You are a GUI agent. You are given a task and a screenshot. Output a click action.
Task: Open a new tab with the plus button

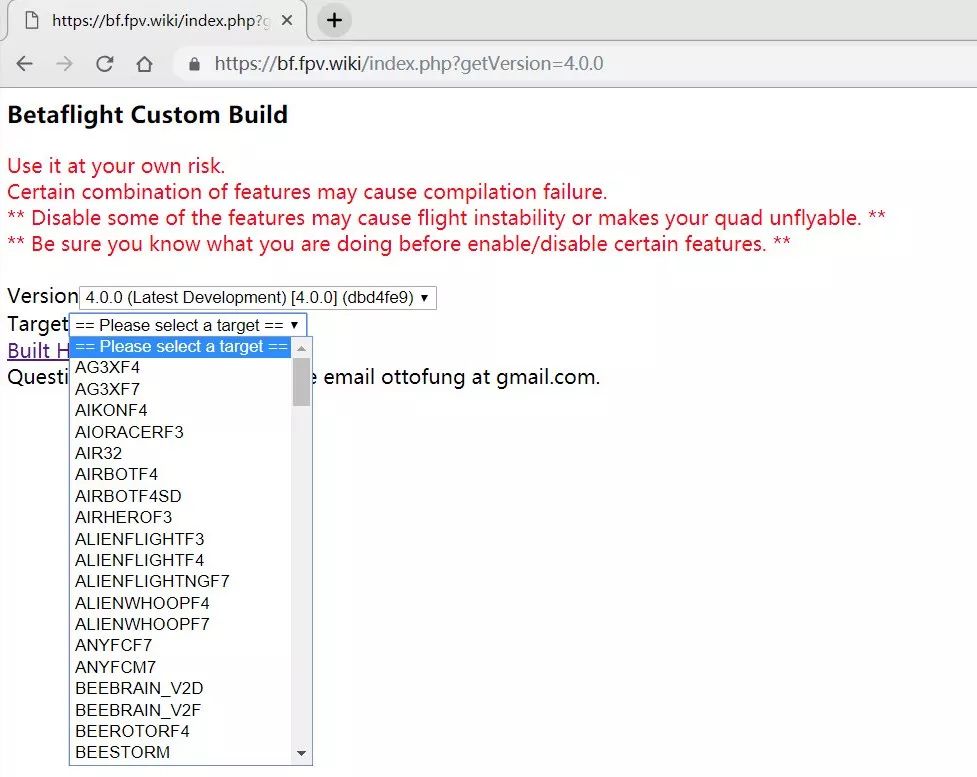click(335, 21)
